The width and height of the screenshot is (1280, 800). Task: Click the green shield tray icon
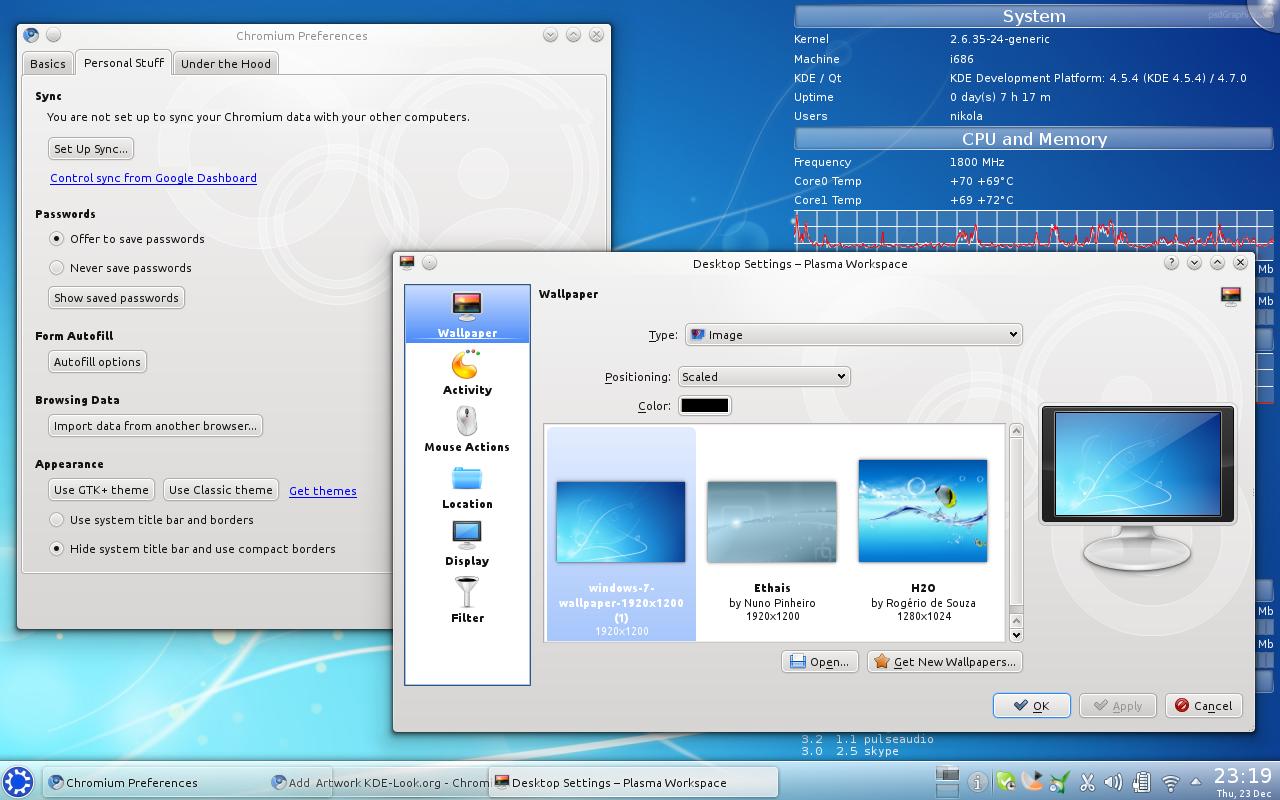1006,782
